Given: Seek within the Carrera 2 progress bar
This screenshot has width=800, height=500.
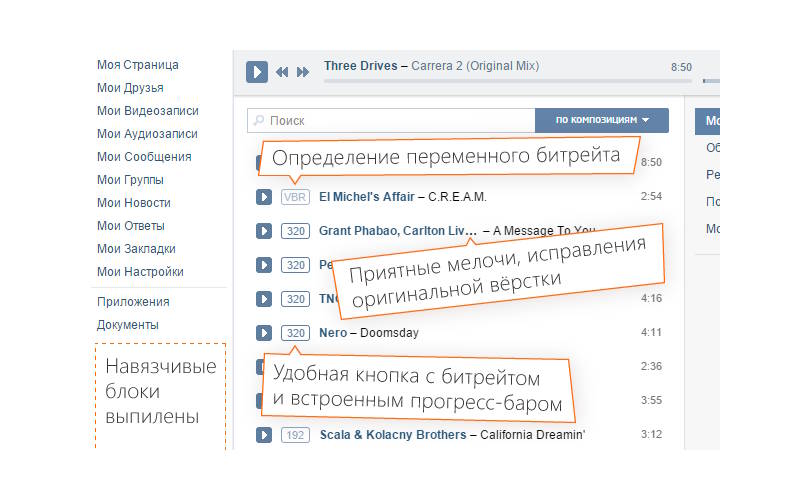Looking at the screenshot, I should [508, 81].
